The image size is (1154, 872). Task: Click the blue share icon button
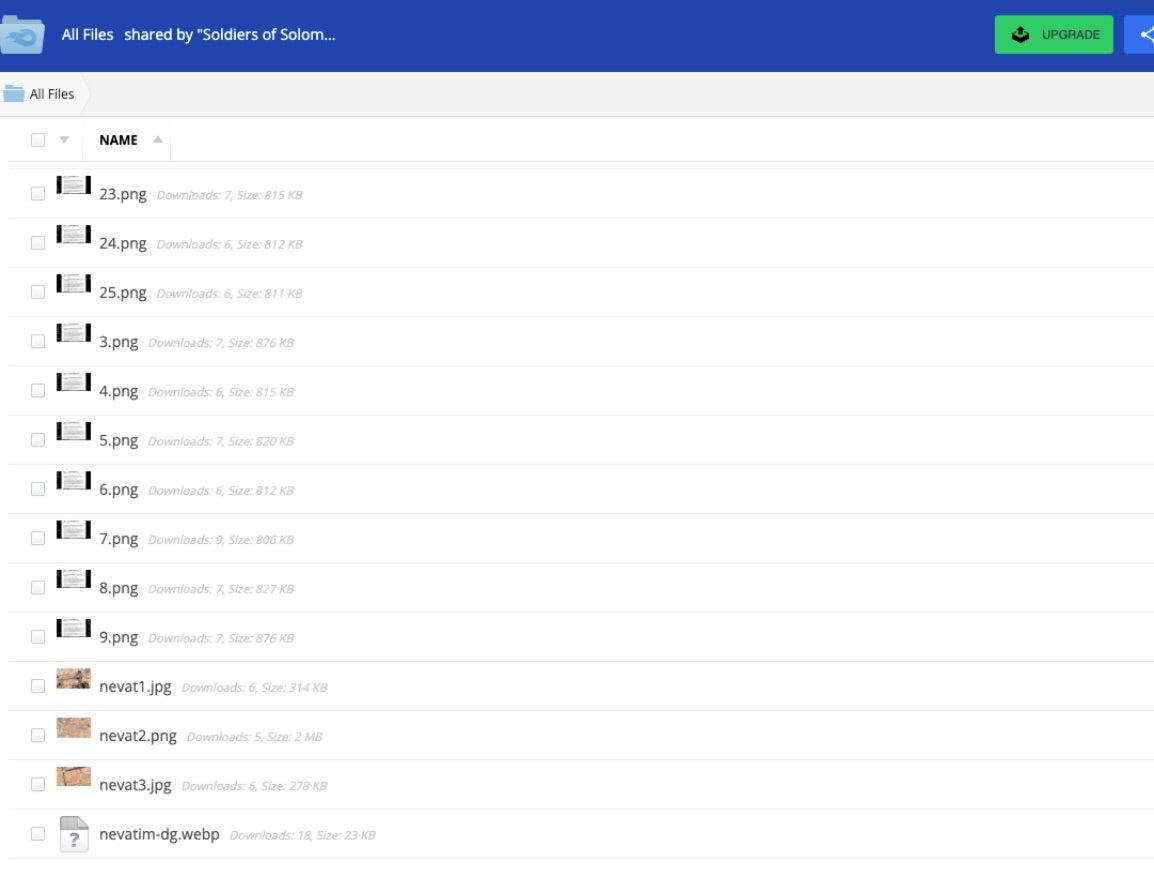[1141, 34]
